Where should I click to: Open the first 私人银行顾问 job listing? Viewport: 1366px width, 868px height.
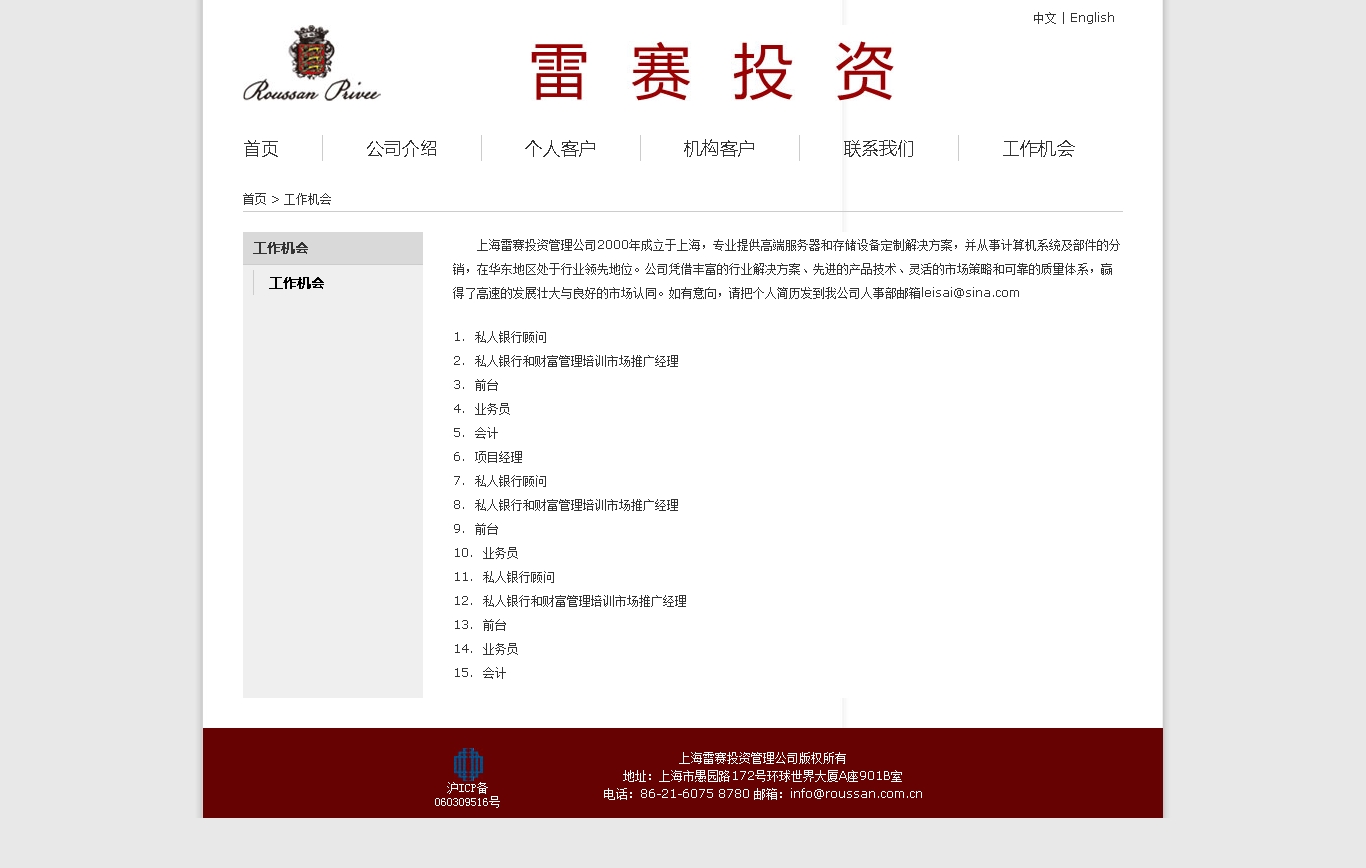pos(510,337)
